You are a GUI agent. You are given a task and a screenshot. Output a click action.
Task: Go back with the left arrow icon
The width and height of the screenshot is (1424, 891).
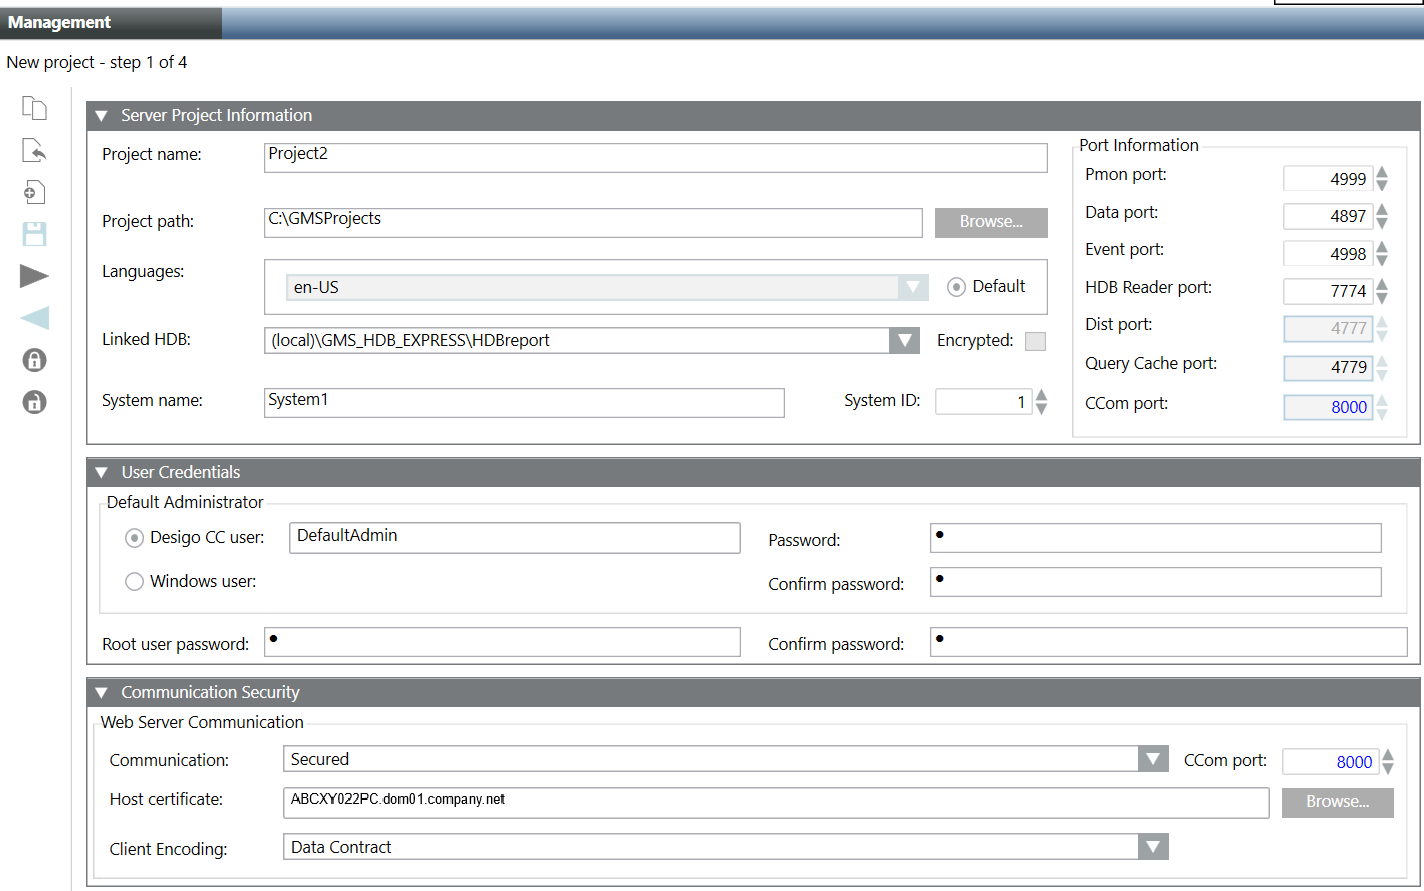click(35, 318)
